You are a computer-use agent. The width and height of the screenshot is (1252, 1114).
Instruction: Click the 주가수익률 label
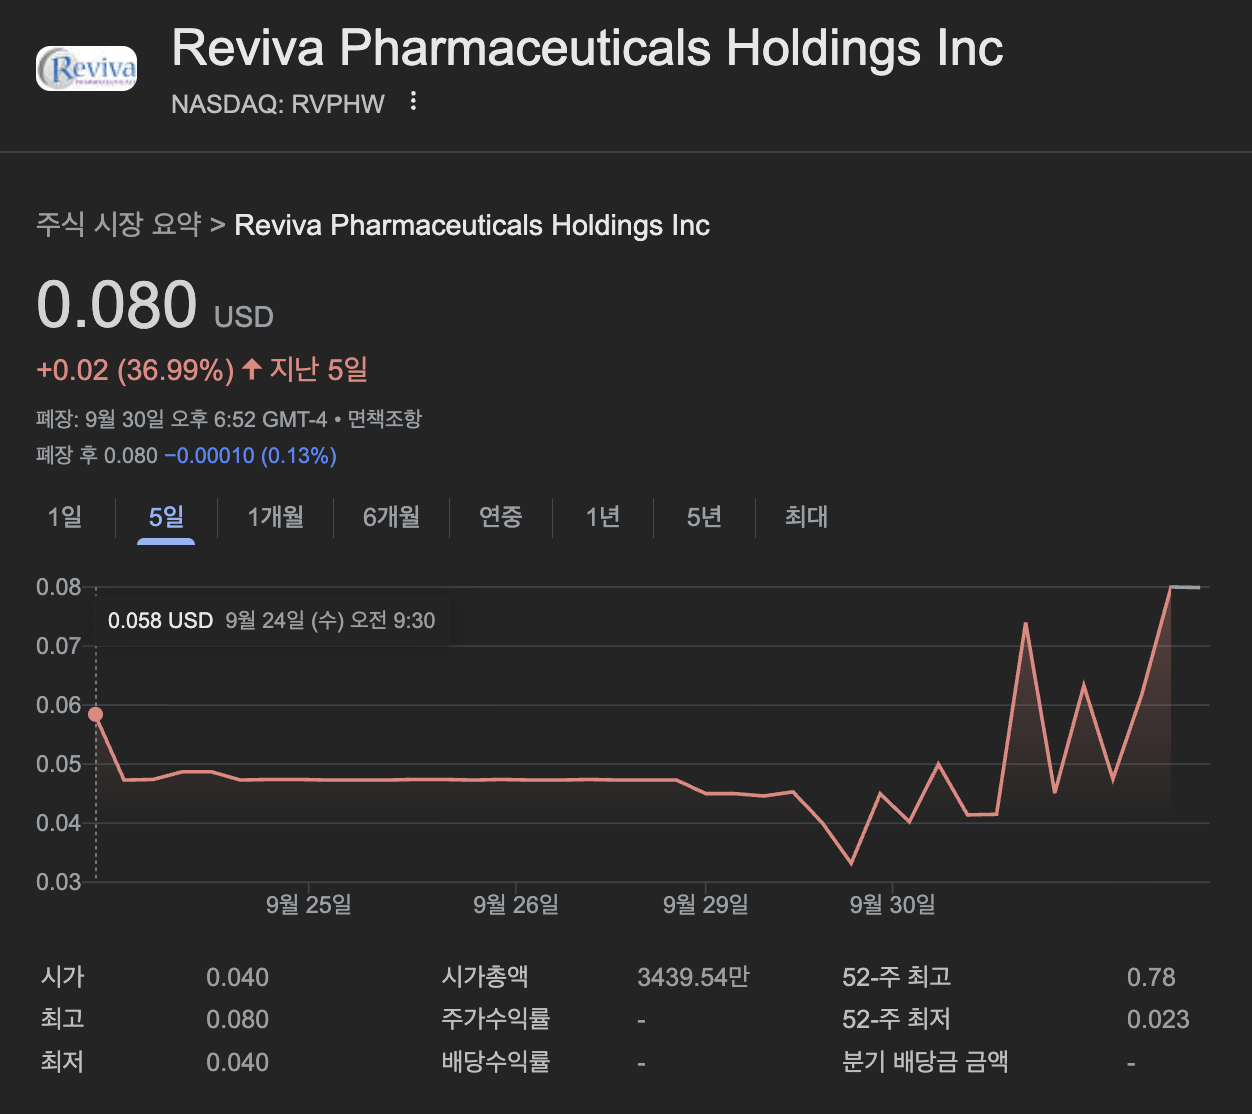pyautogui.click(x=496, y=1019)
